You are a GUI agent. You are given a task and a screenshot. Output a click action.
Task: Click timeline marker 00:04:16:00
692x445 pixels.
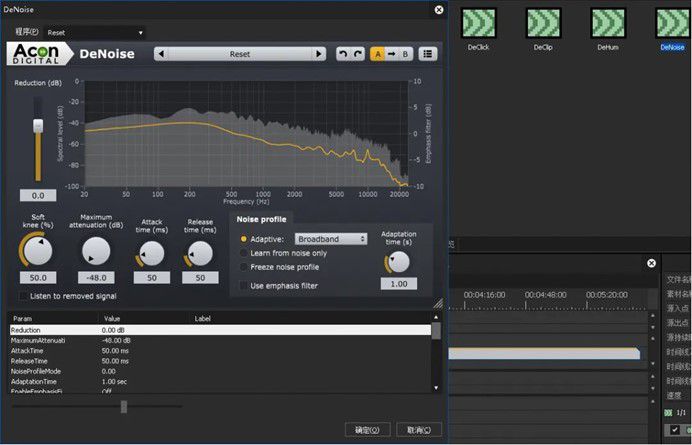[485, 295]
